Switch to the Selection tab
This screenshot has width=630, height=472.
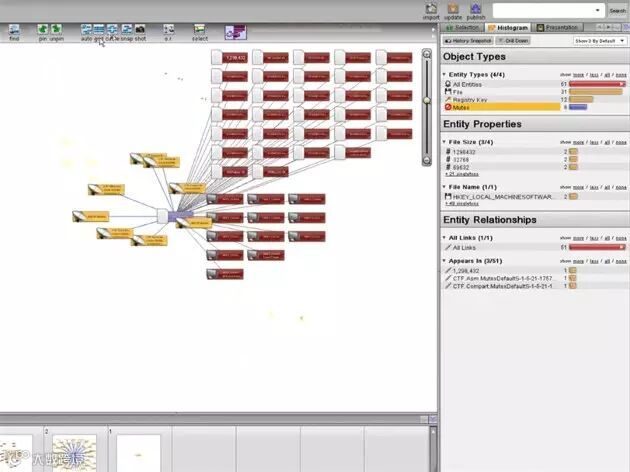point(463,27)
